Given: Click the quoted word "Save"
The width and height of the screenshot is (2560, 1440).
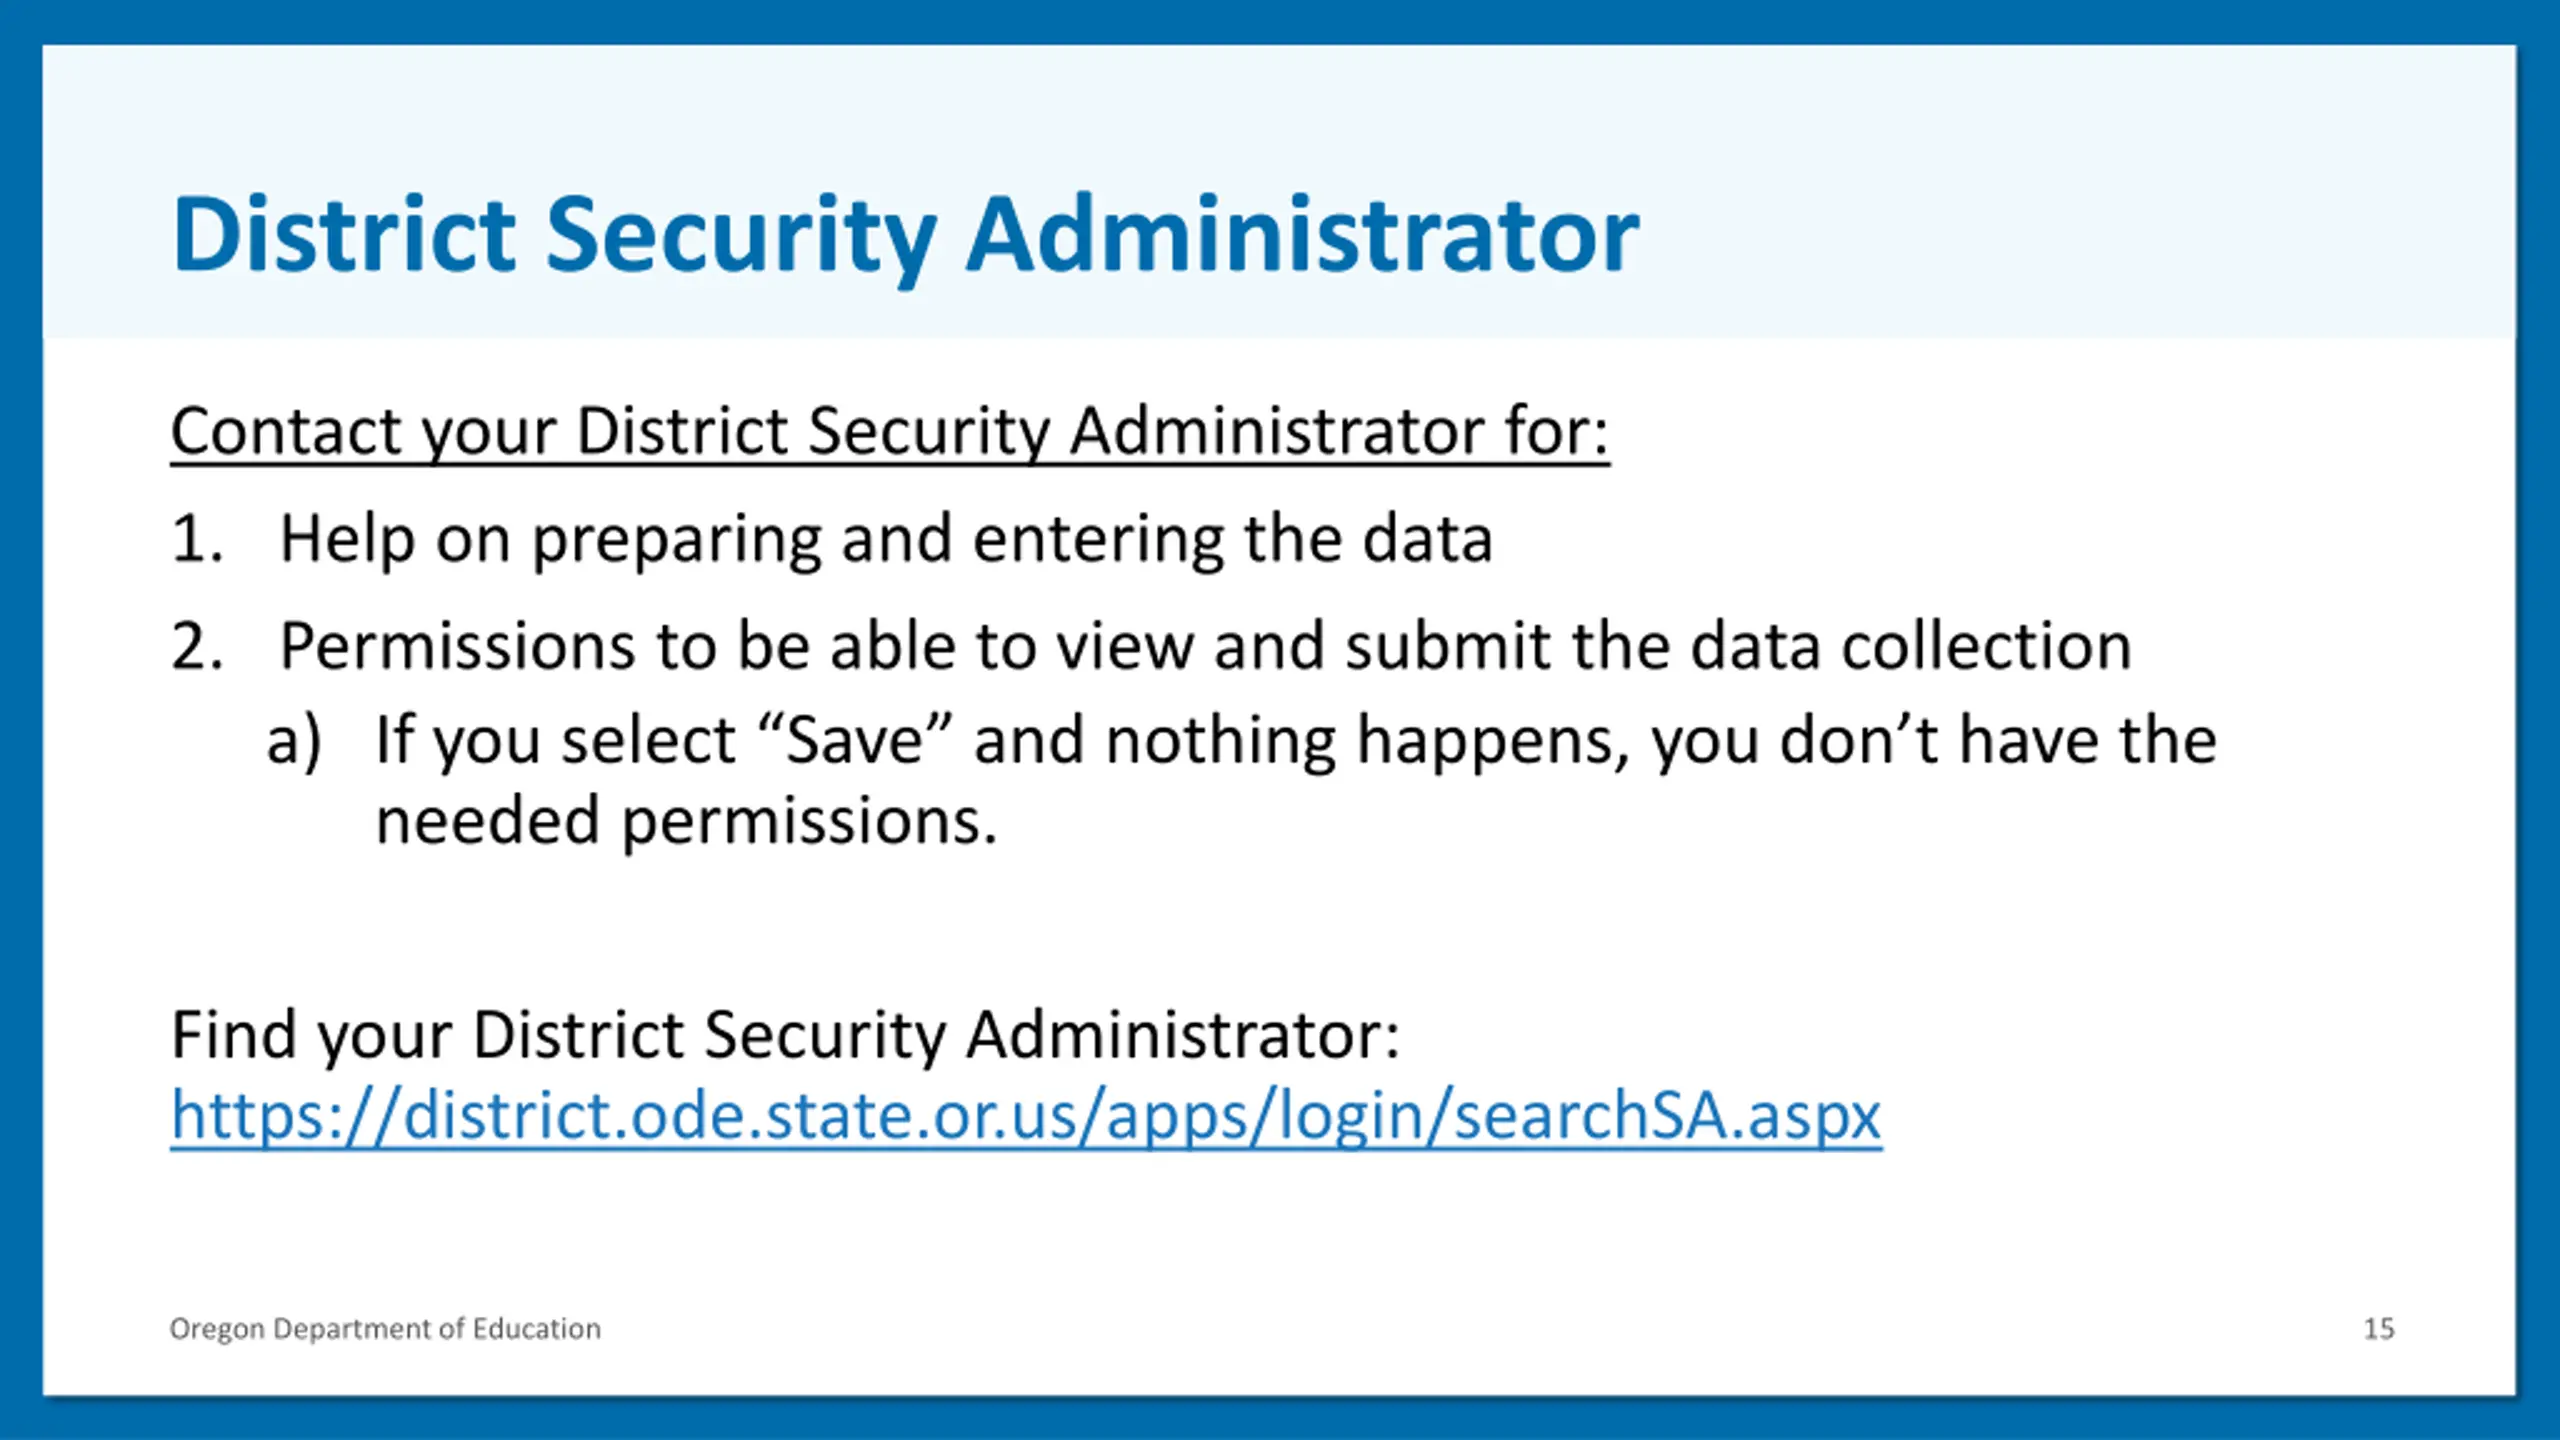Looking at the screenshot, I should [x=855, y=742].
